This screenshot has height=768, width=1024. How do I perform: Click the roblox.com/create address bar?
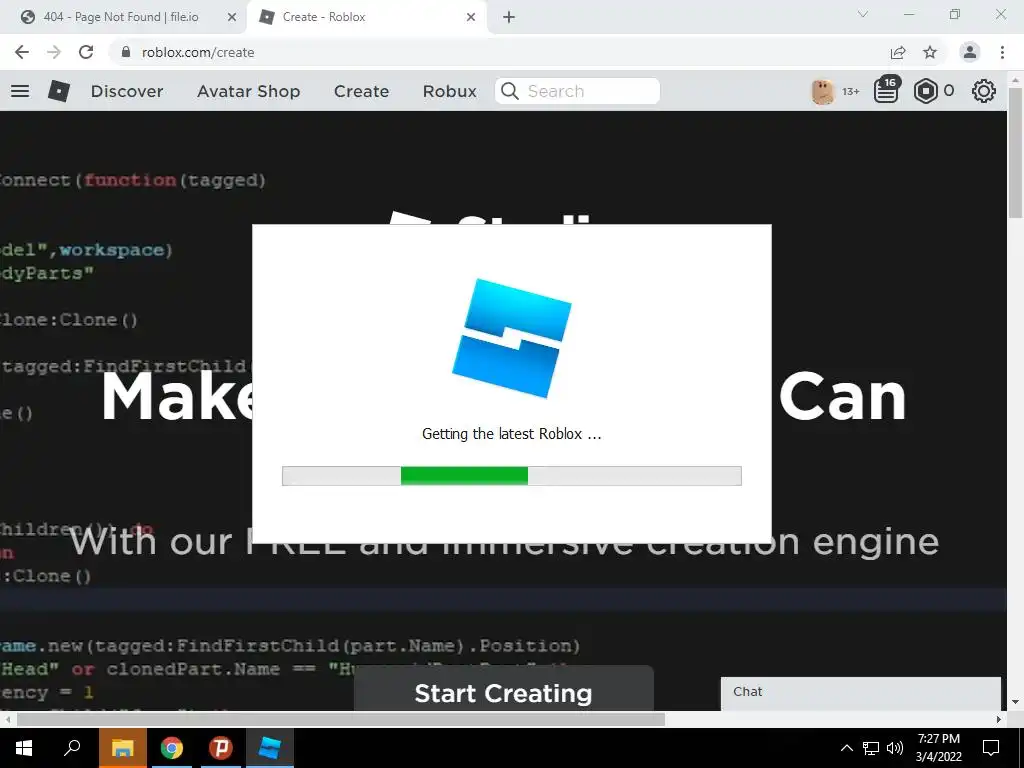[x=198, y=52]
